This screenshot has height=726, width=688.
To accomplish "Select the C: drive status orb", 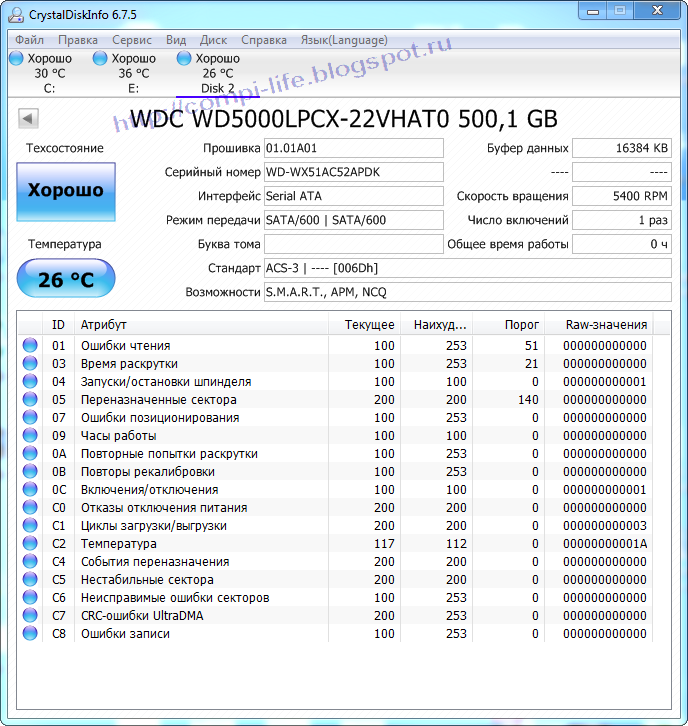I will point(16,58).
